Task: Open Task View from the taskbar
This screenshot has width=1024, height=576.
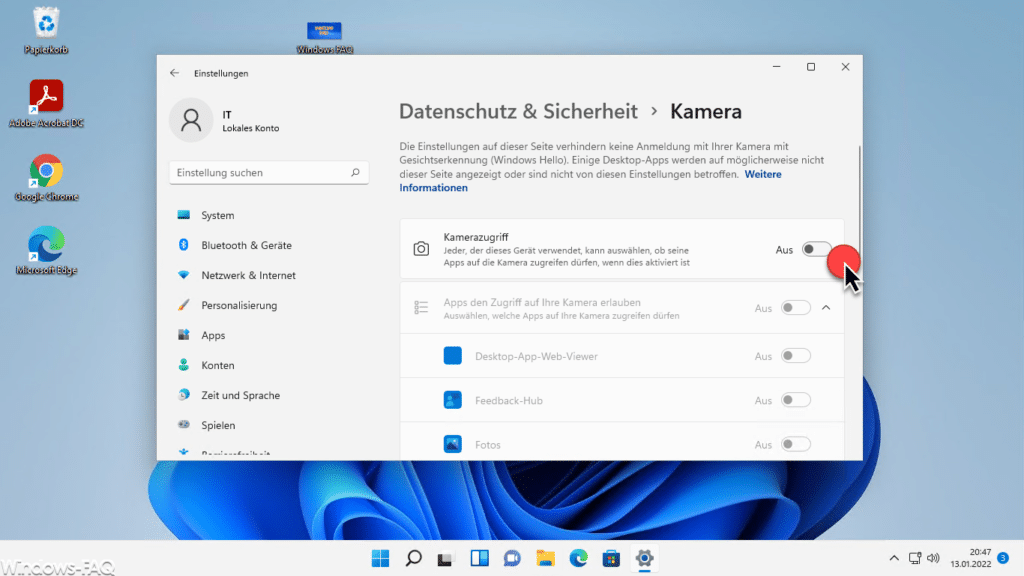Action: click(x=446, y=558)
